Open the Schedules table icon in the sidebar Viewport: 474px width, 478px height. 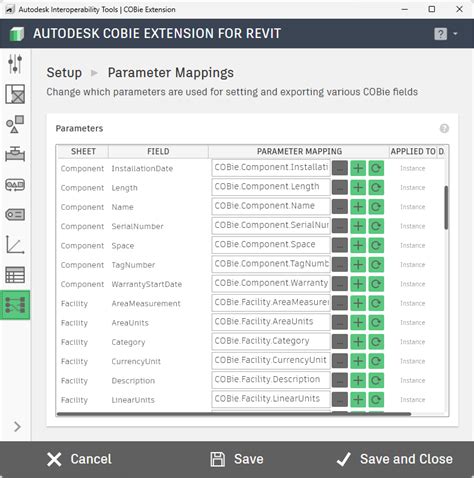click(15, 275)
